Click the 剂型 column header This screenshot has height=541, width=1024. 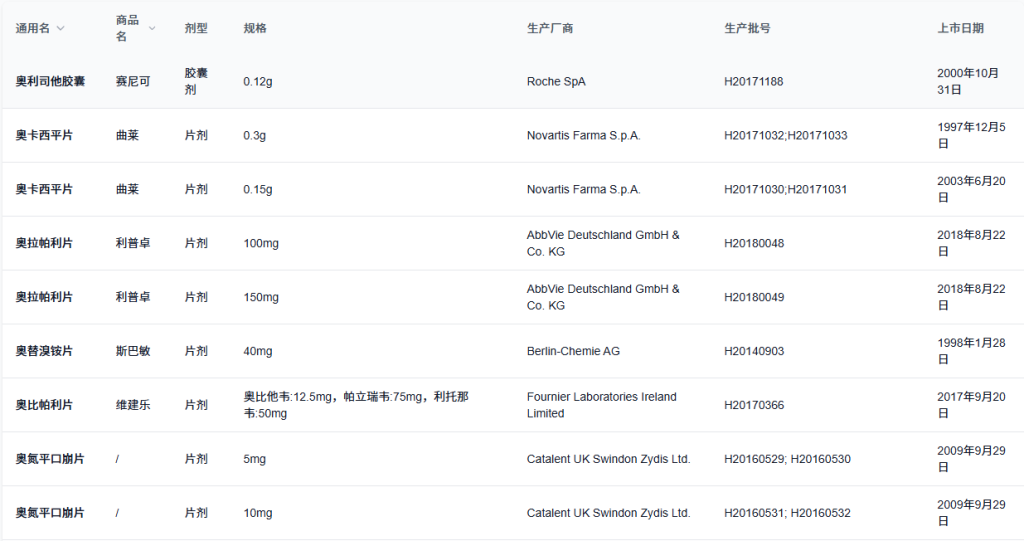tap(196, 29)
